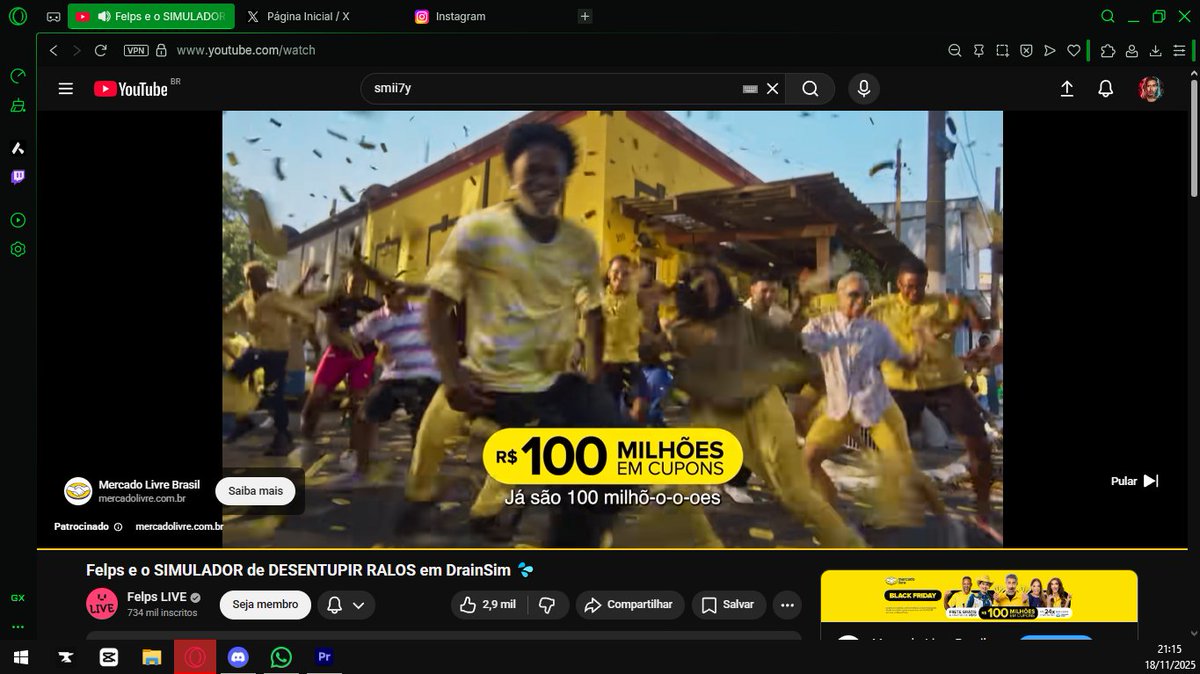Open the Patrocinado info icon

click(x=118, y=526)
